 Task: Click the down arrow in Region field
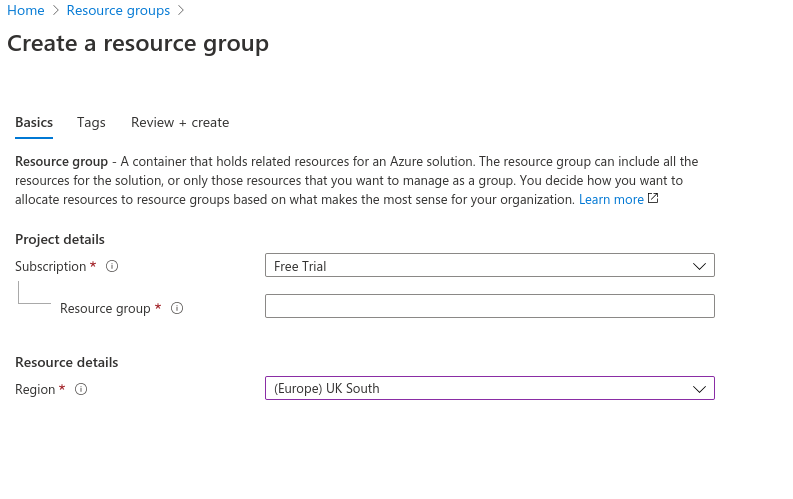pyautogui.click(x=700, y=389)
